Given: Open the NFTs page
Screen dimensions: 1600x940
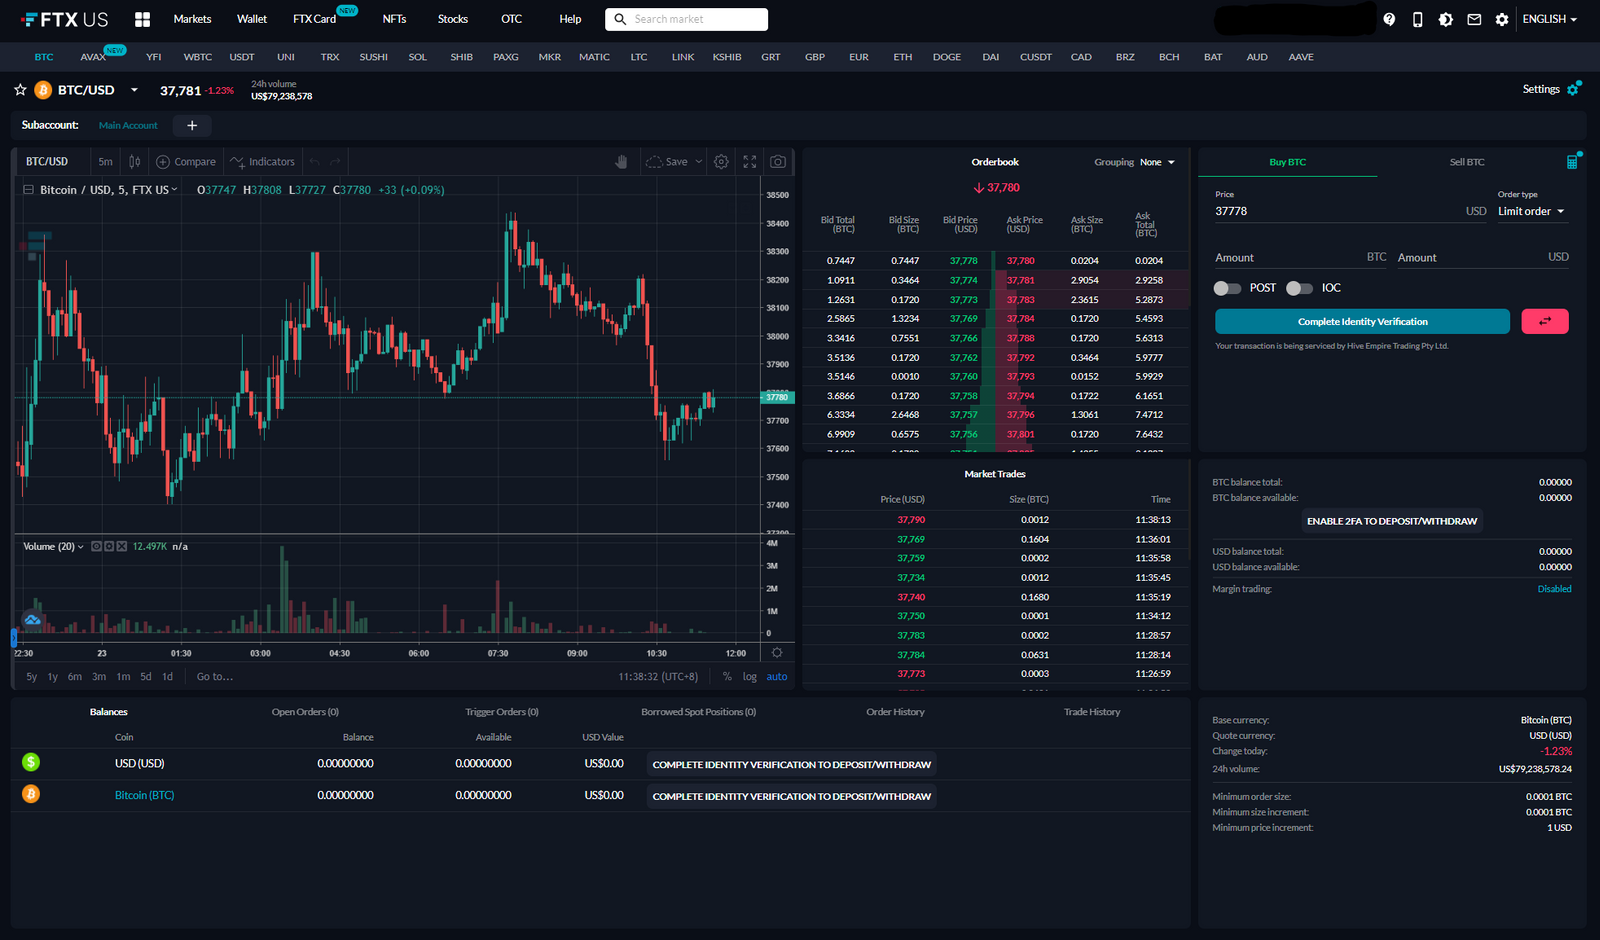Looking at the screenshot, I should coord(394,19).
